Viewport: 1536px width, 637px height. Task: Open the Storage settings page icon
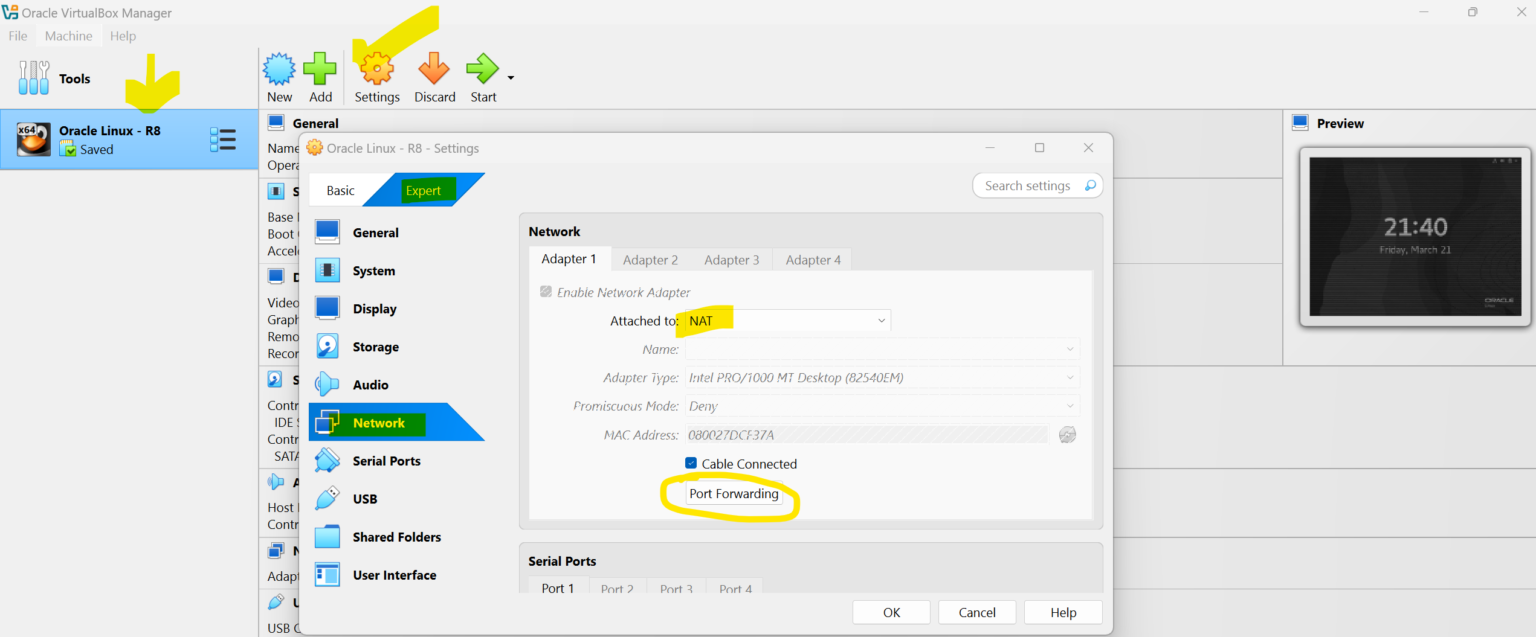click(x=328, y=346)
